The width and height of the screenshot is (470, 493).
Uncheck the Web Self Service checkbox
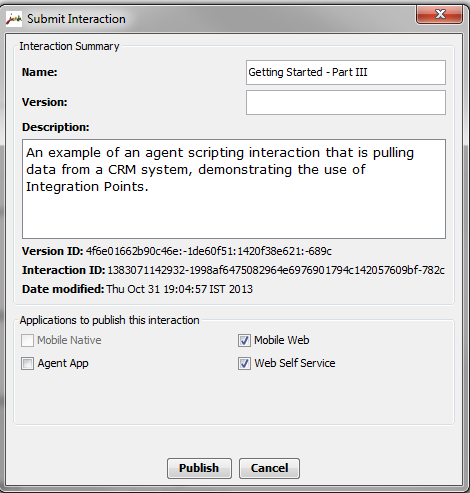click(x=244, y=363)
